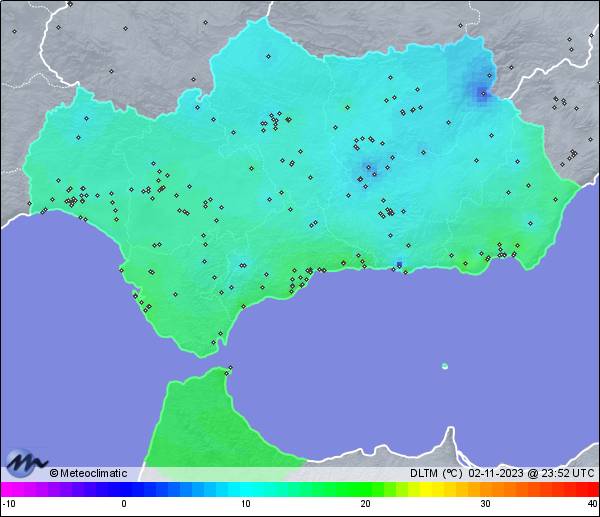
Task: Click the 0 label on the temperature scale
Action: [x=124, y=504]
